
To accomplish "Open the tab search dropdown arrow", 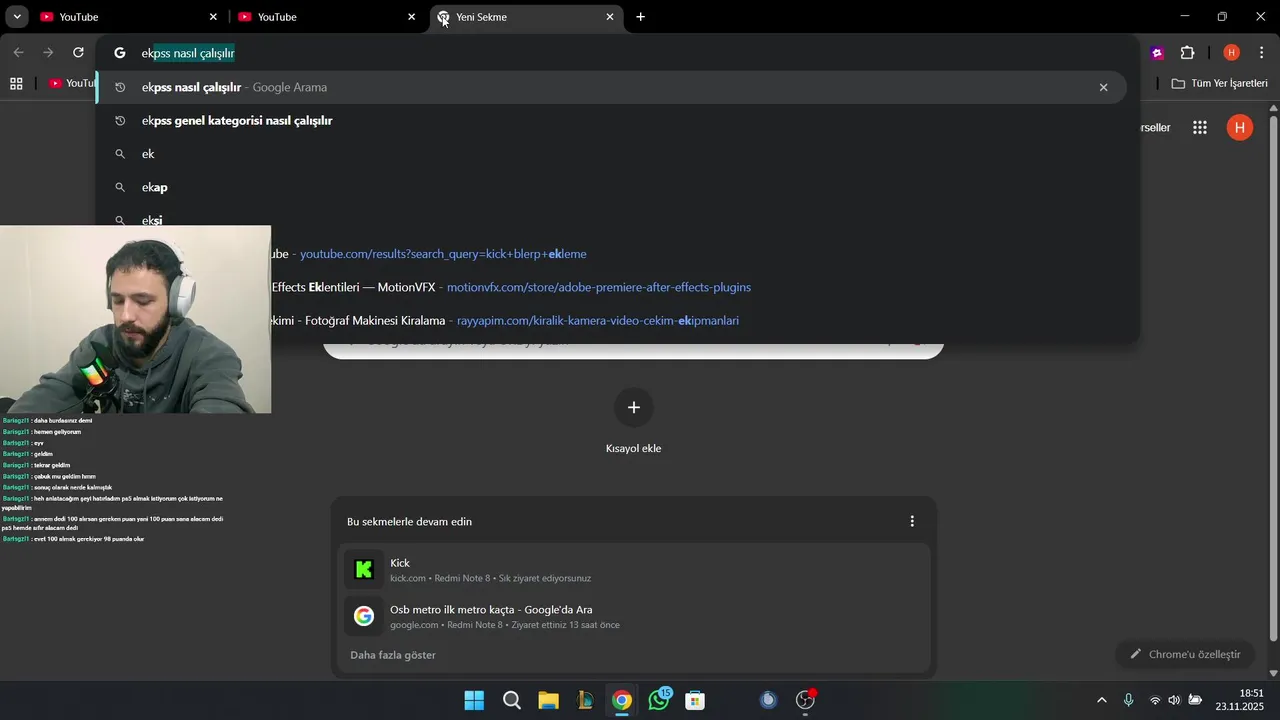I will [16, 17].
